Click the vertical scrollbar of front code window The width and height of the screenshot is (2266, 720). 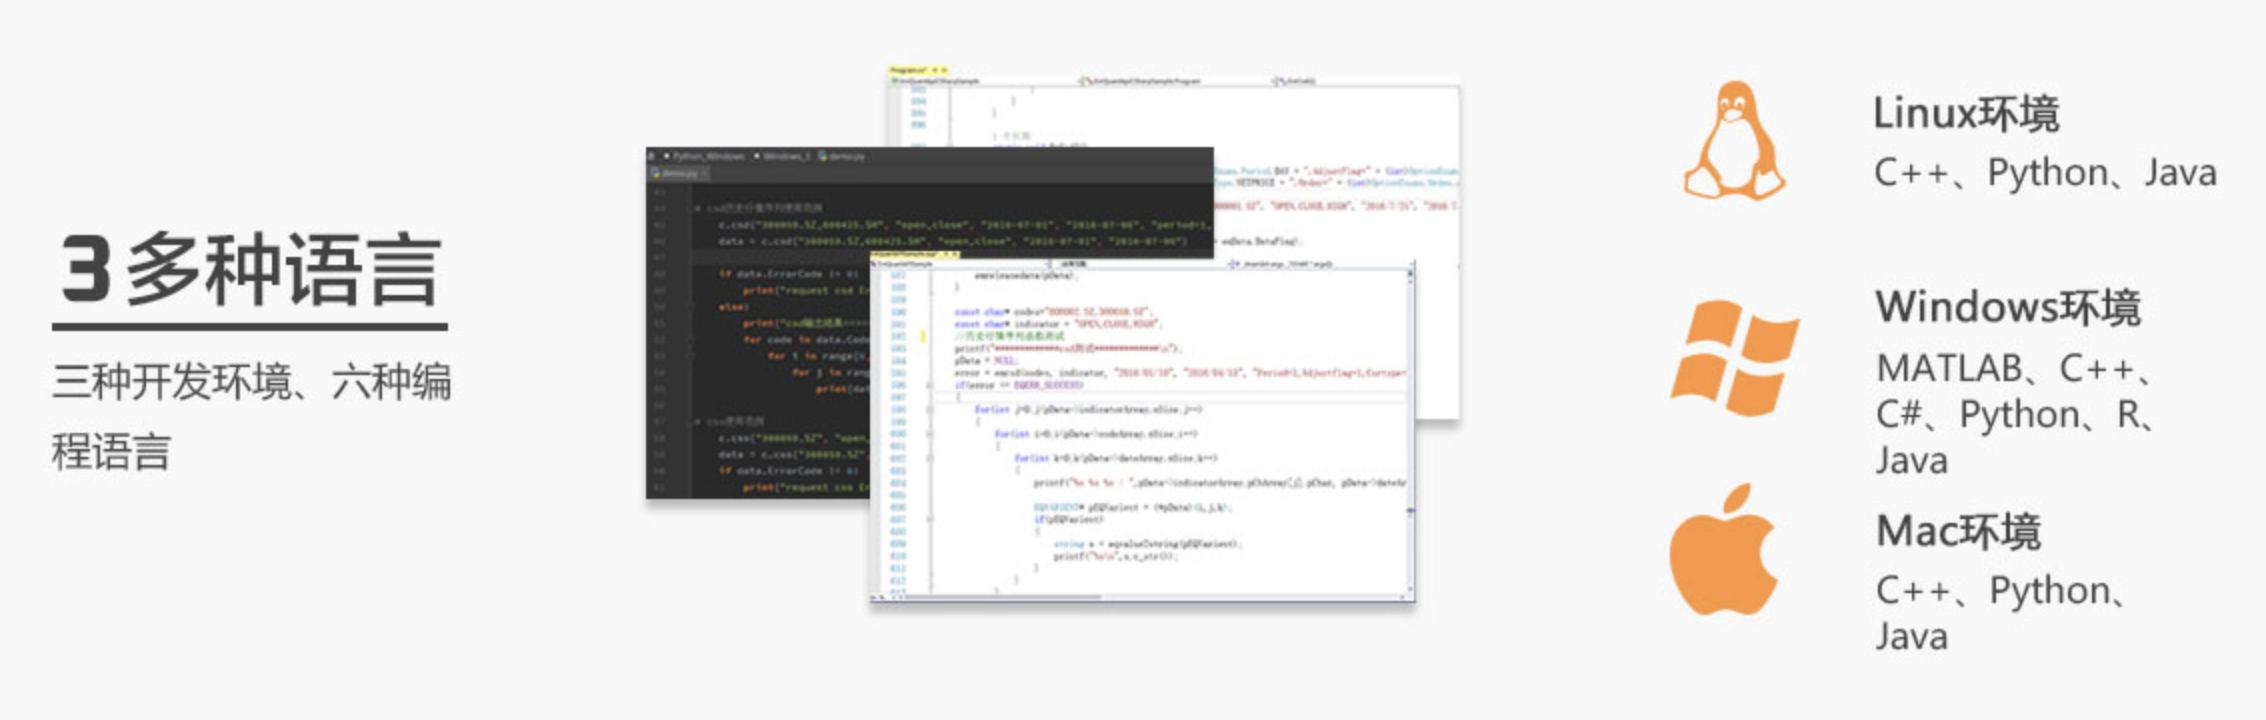click(1410, 430)
